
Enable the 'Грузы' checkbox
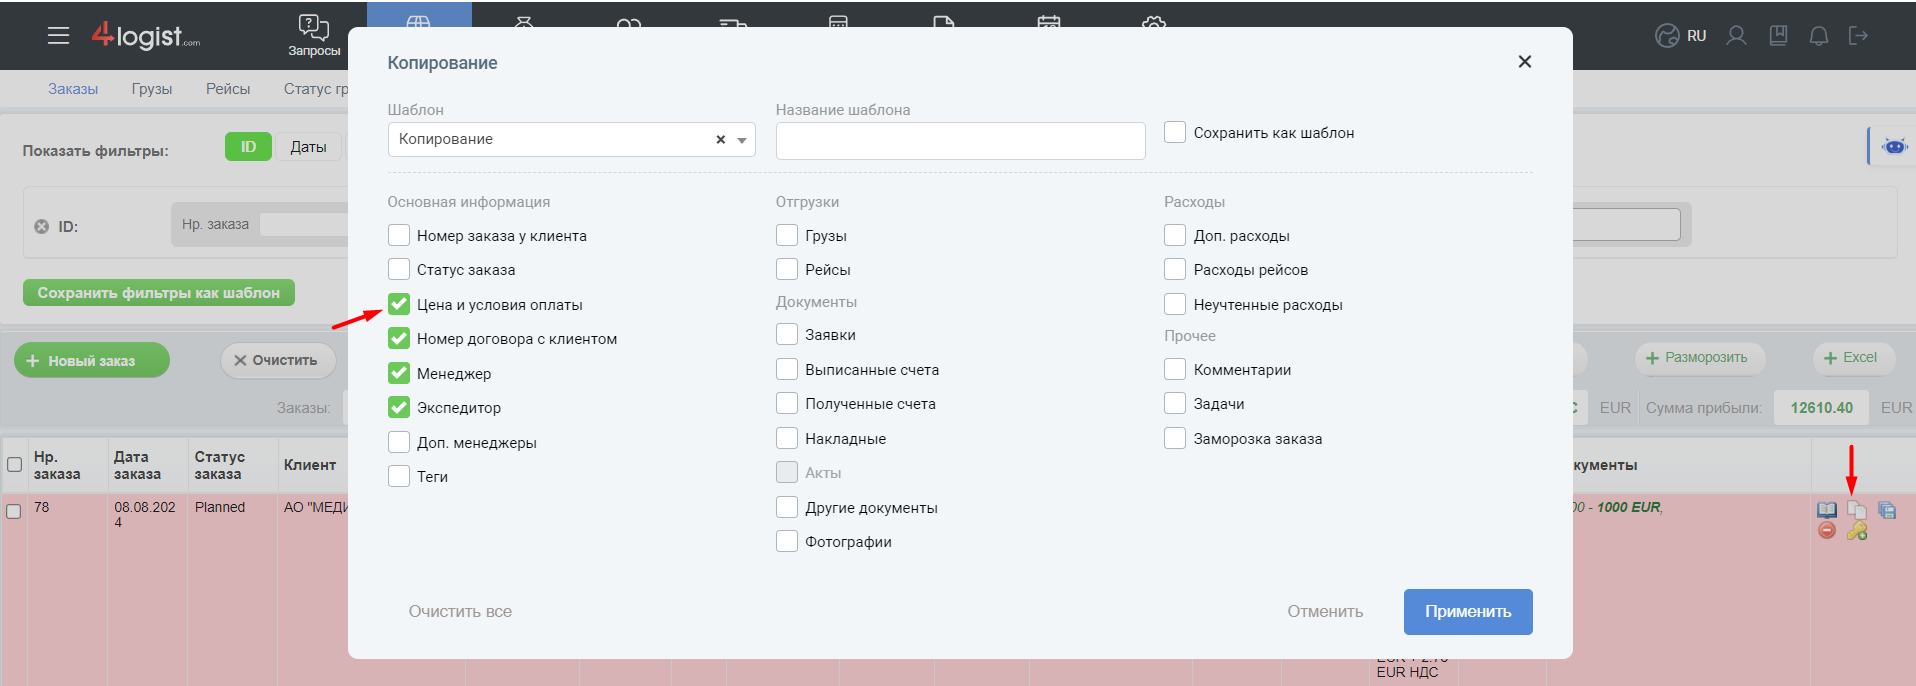coord(787,235)
